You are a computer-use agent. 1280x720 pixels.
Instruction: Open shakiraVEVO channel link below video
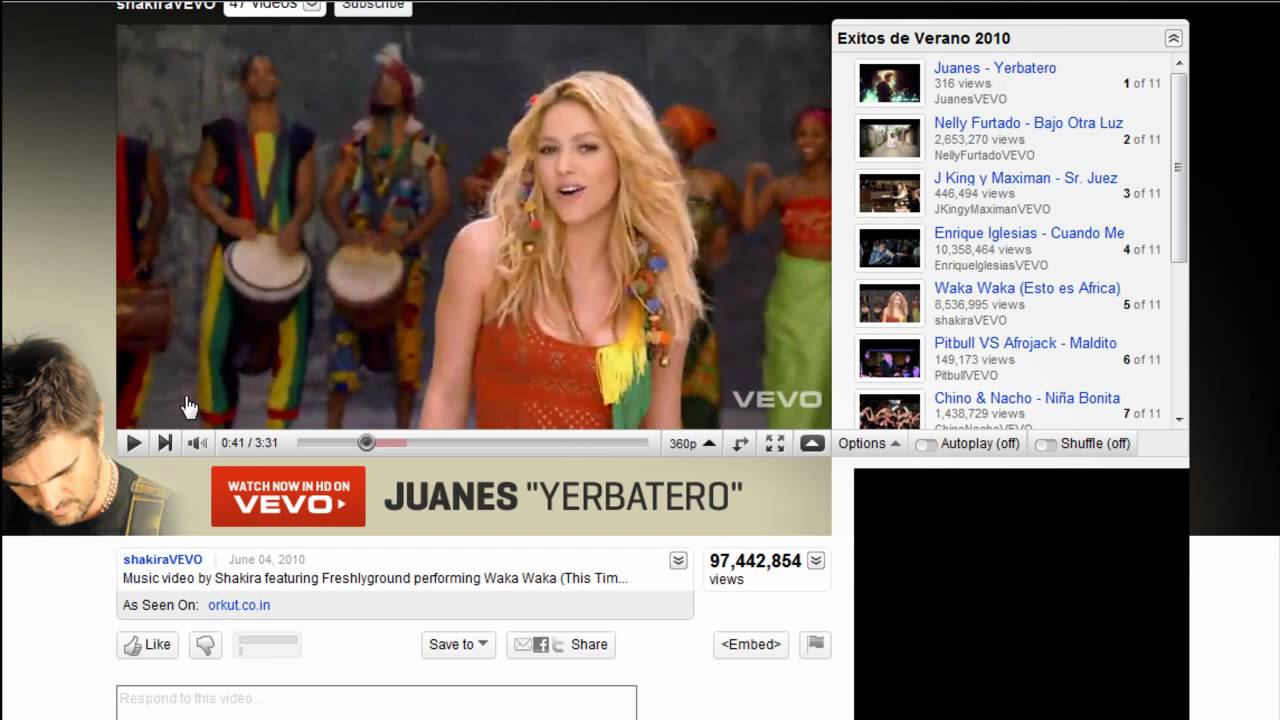click(162, 560)
